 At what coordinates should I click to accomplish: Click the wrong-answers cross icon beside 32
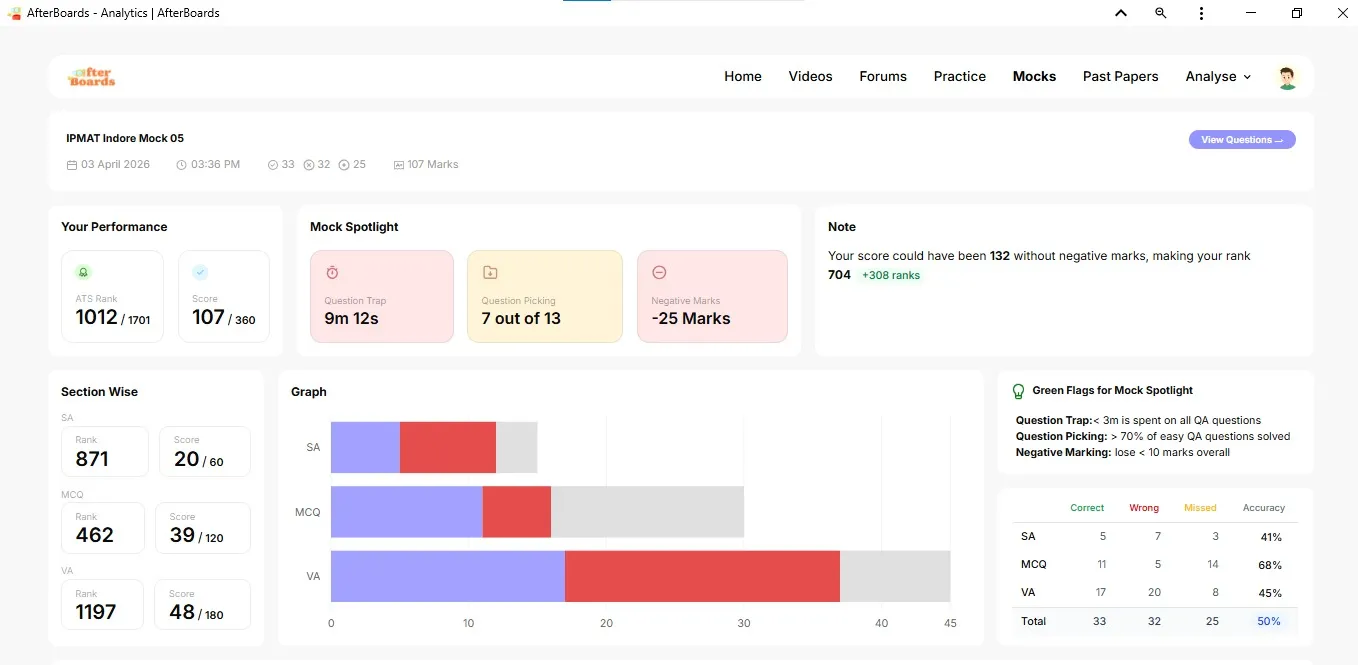[x=309, y=165]
